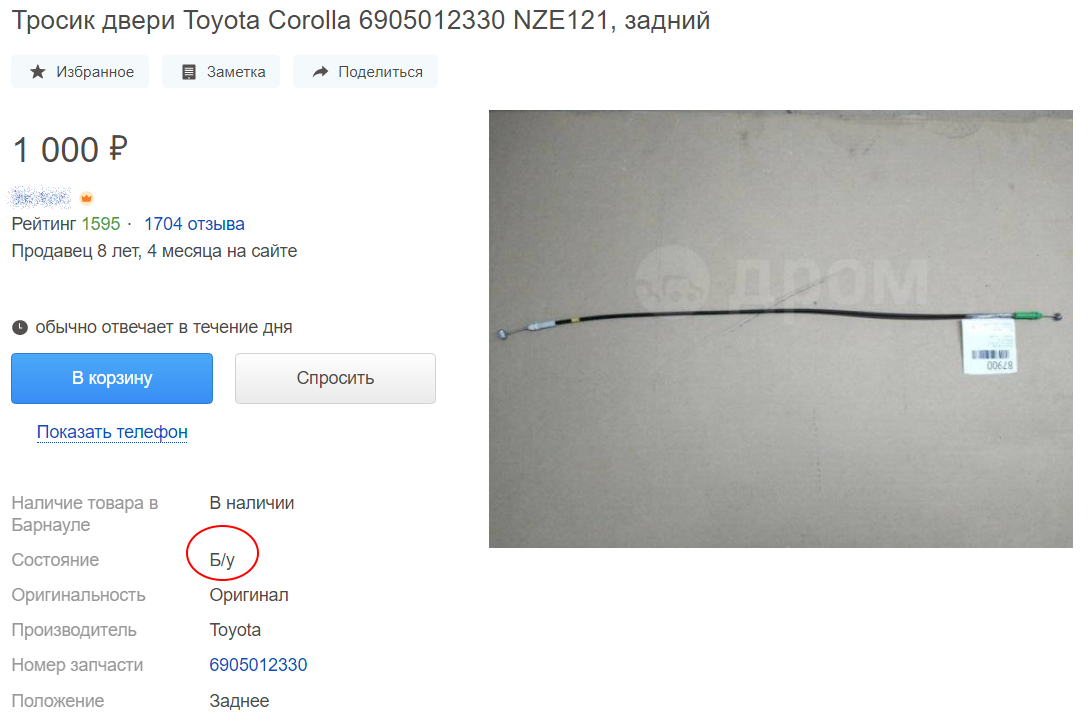This screenshot has width=1091, height=722.
Task: Click the door cable product photo
Action: click(781, 329)
